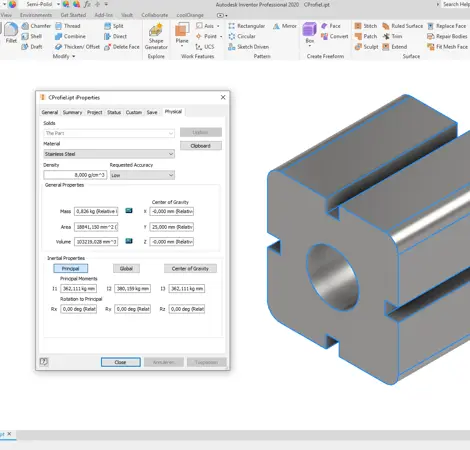Image resolution: width=470 pixels, height=450 pixels.
Task: Open the Shape Generator
Action: click(156, 37)
